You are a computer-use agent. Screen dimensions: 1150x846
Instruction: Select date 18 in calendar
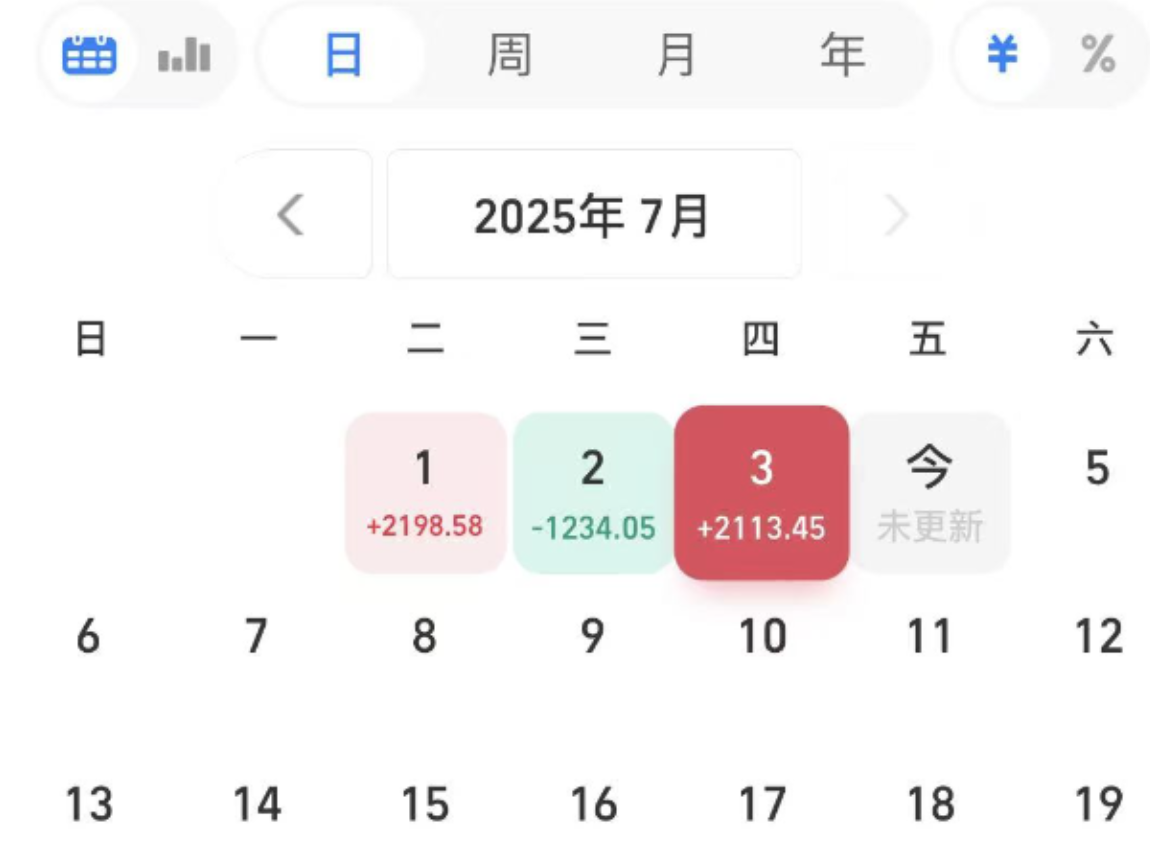tap(930, 803)
